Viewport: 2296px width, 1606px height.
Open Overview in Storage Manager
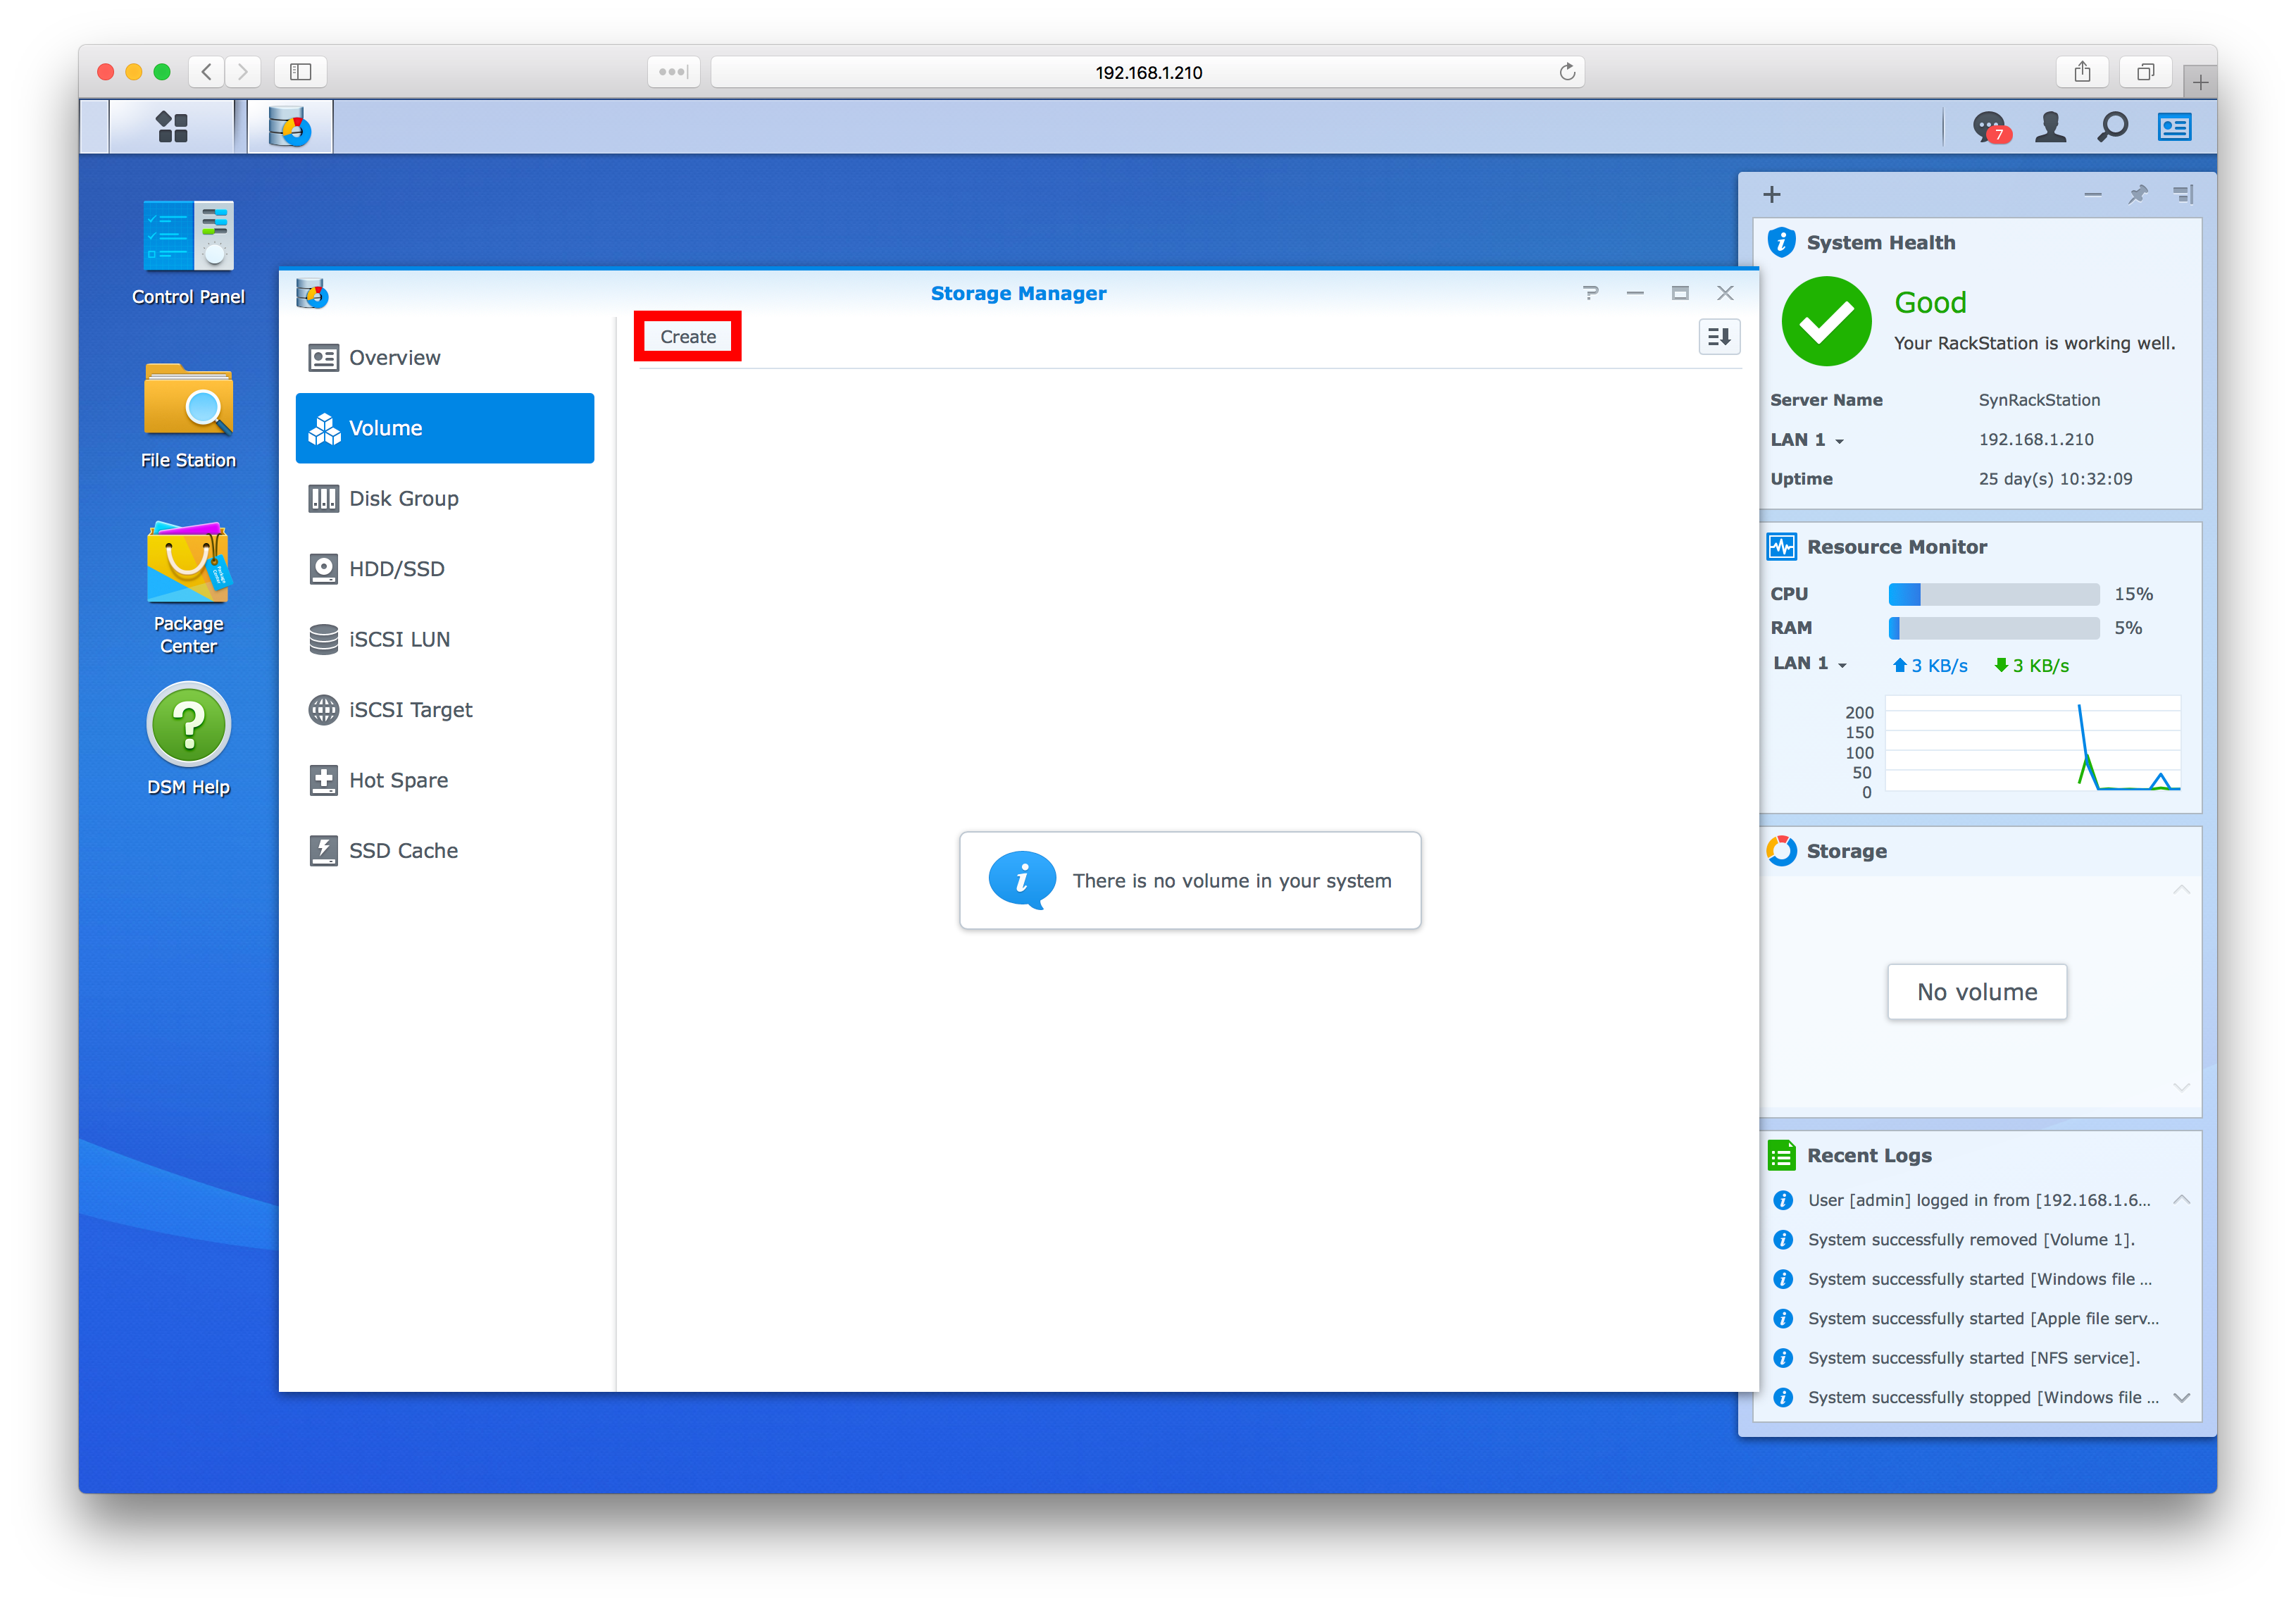click(396, 356)
